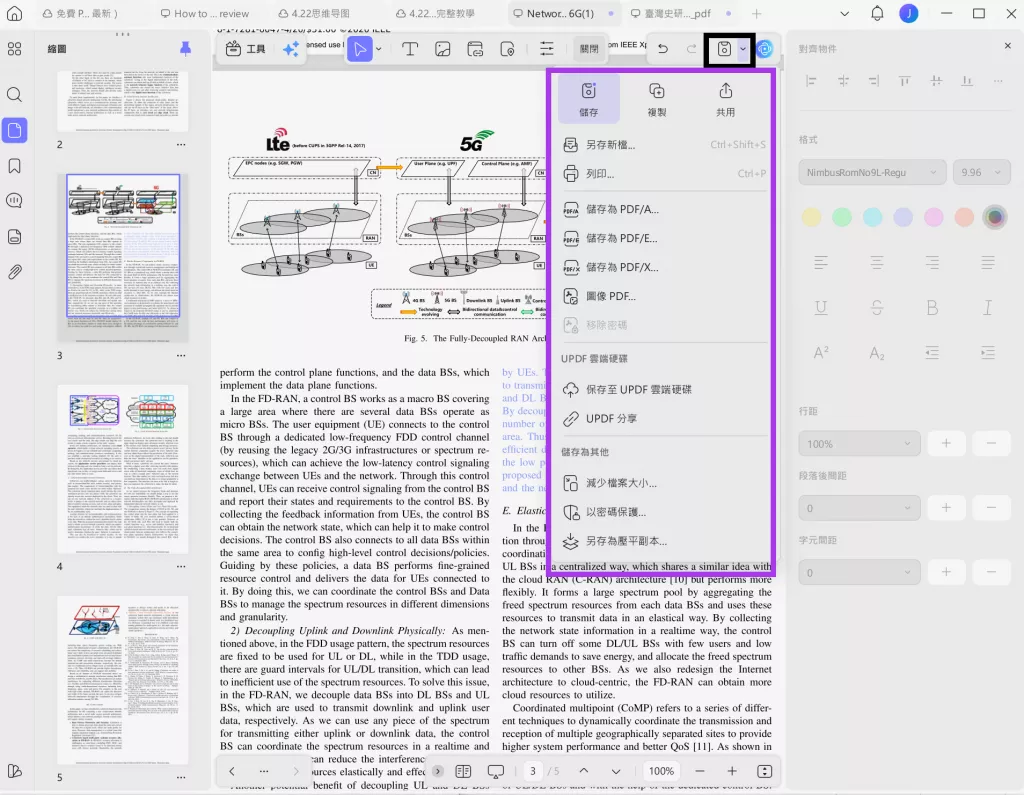The width and height of the screenshot is (1024, 795).
Task: Choose Print menu entry
Action: (664, 173)
